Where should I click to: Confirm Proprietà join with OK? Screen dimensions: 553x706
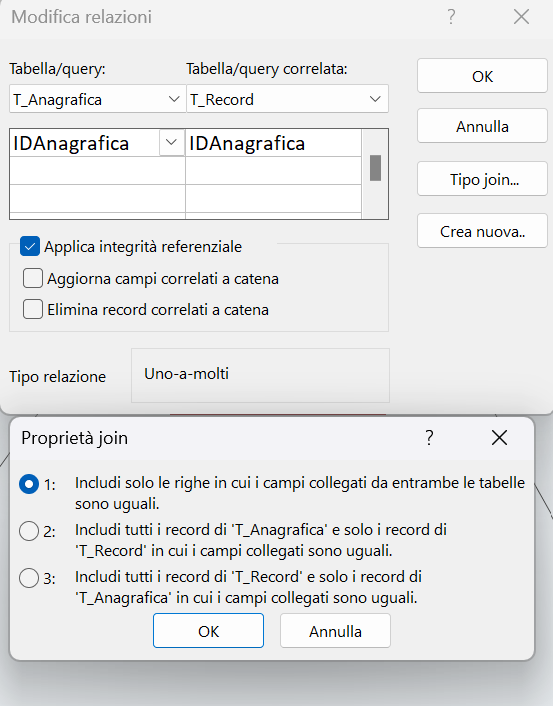click(x=209, y=631)
